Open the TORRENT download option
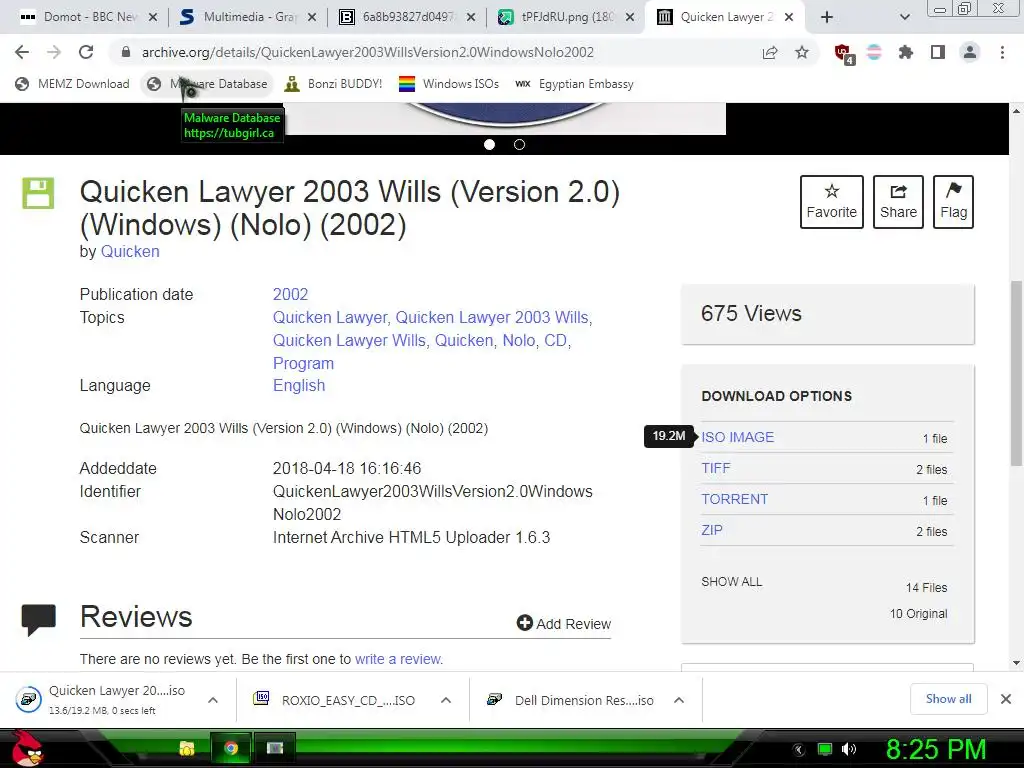1024x768 pixels. pyautogui.click(x=734, y=499)
